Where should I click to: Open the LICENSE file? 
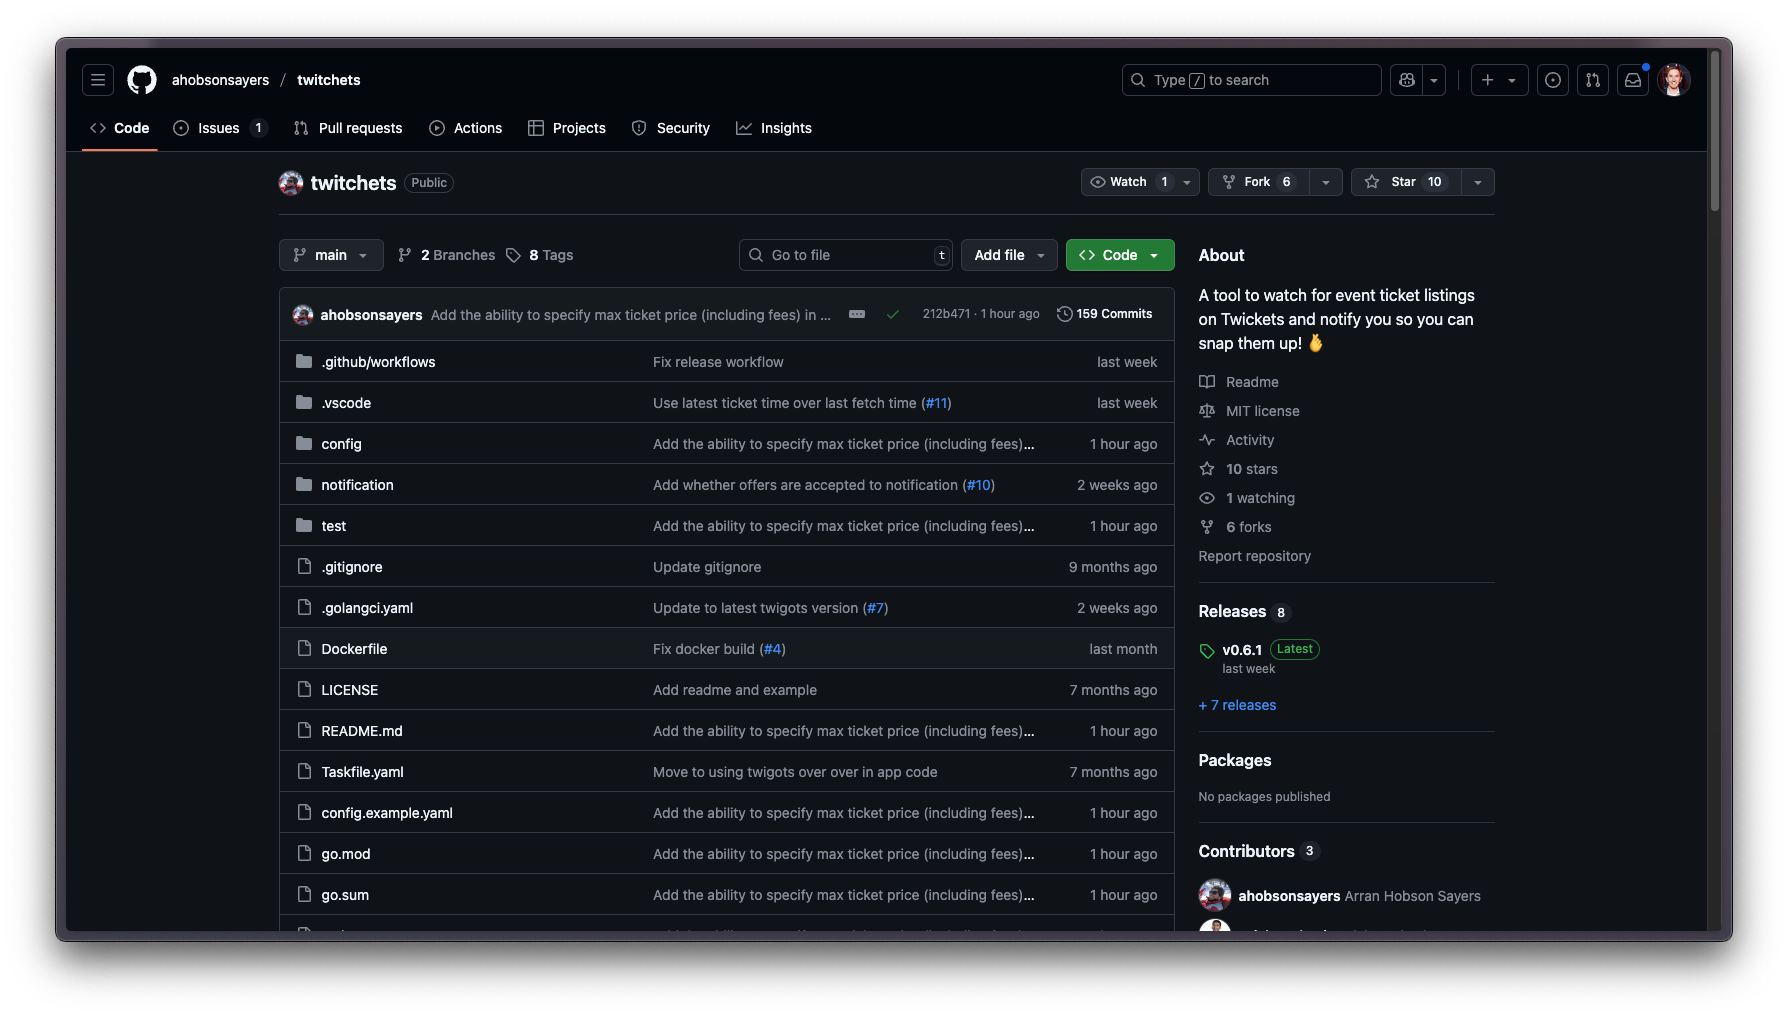(349, 690)
